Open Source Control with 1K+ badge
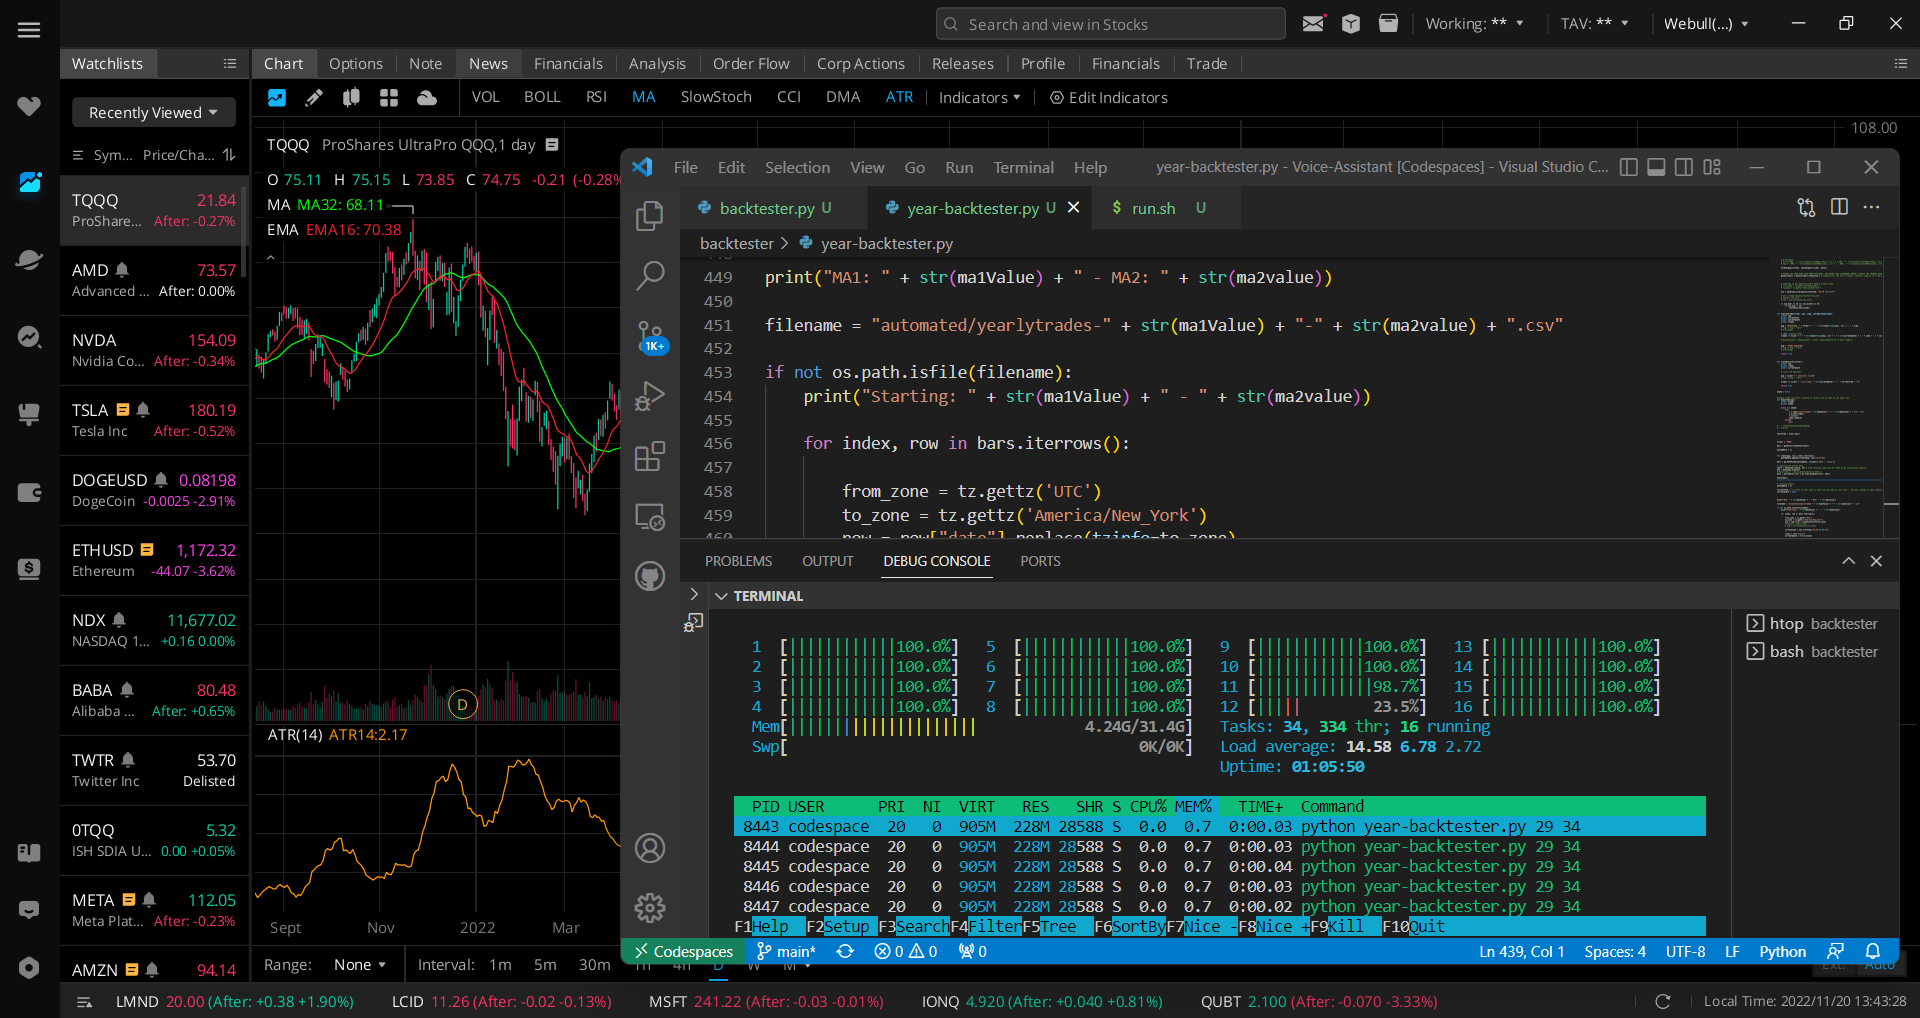The image size is (1920, 1018). [650, 336]
